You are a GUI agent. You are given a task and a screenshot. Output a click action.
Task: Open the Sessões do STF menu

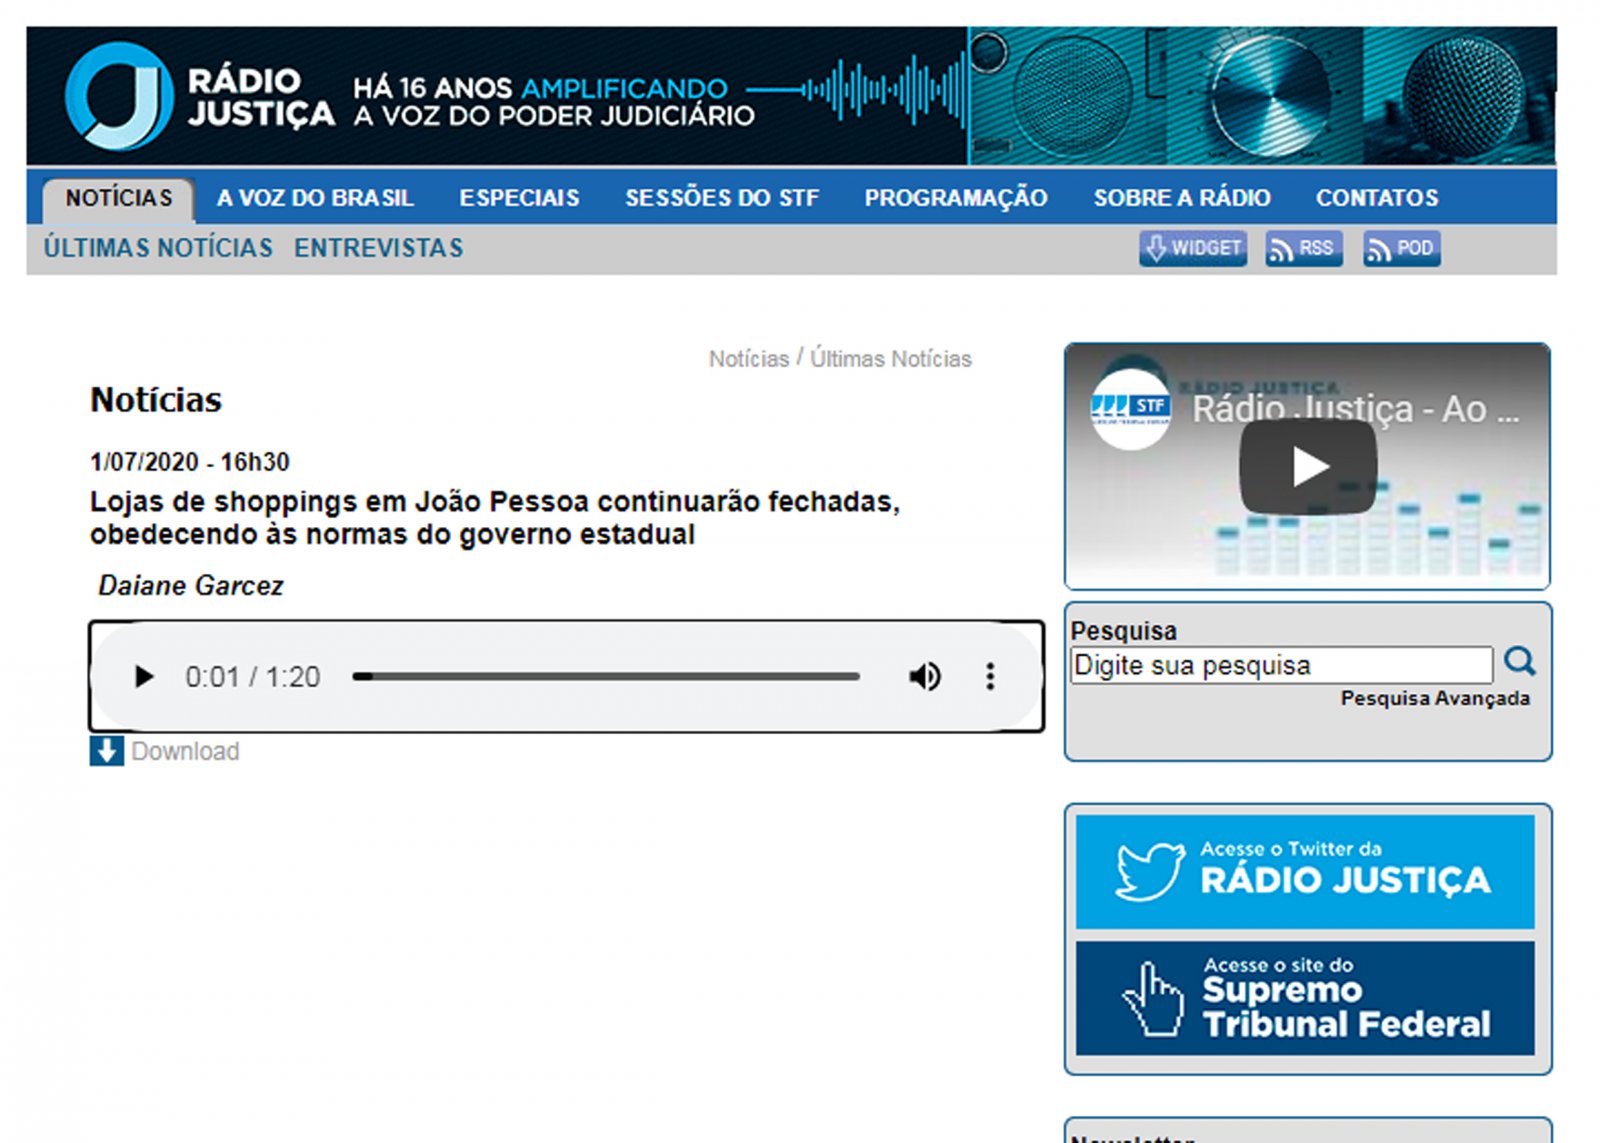click(x=721, y=198)
